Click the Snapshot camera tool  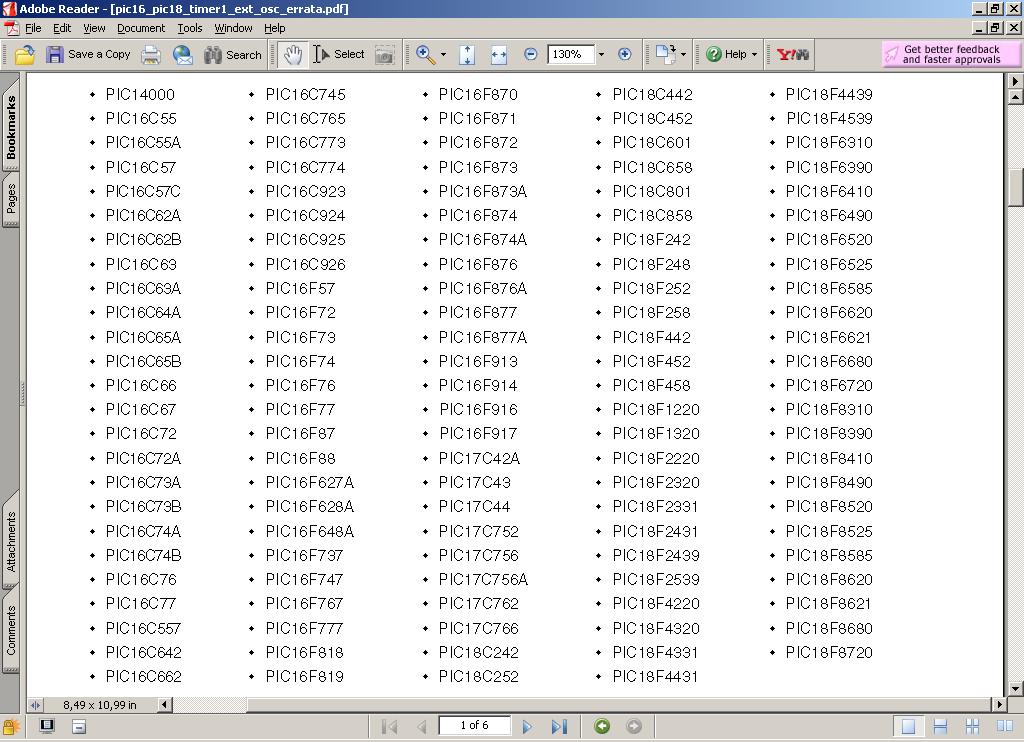coord(385,56)
